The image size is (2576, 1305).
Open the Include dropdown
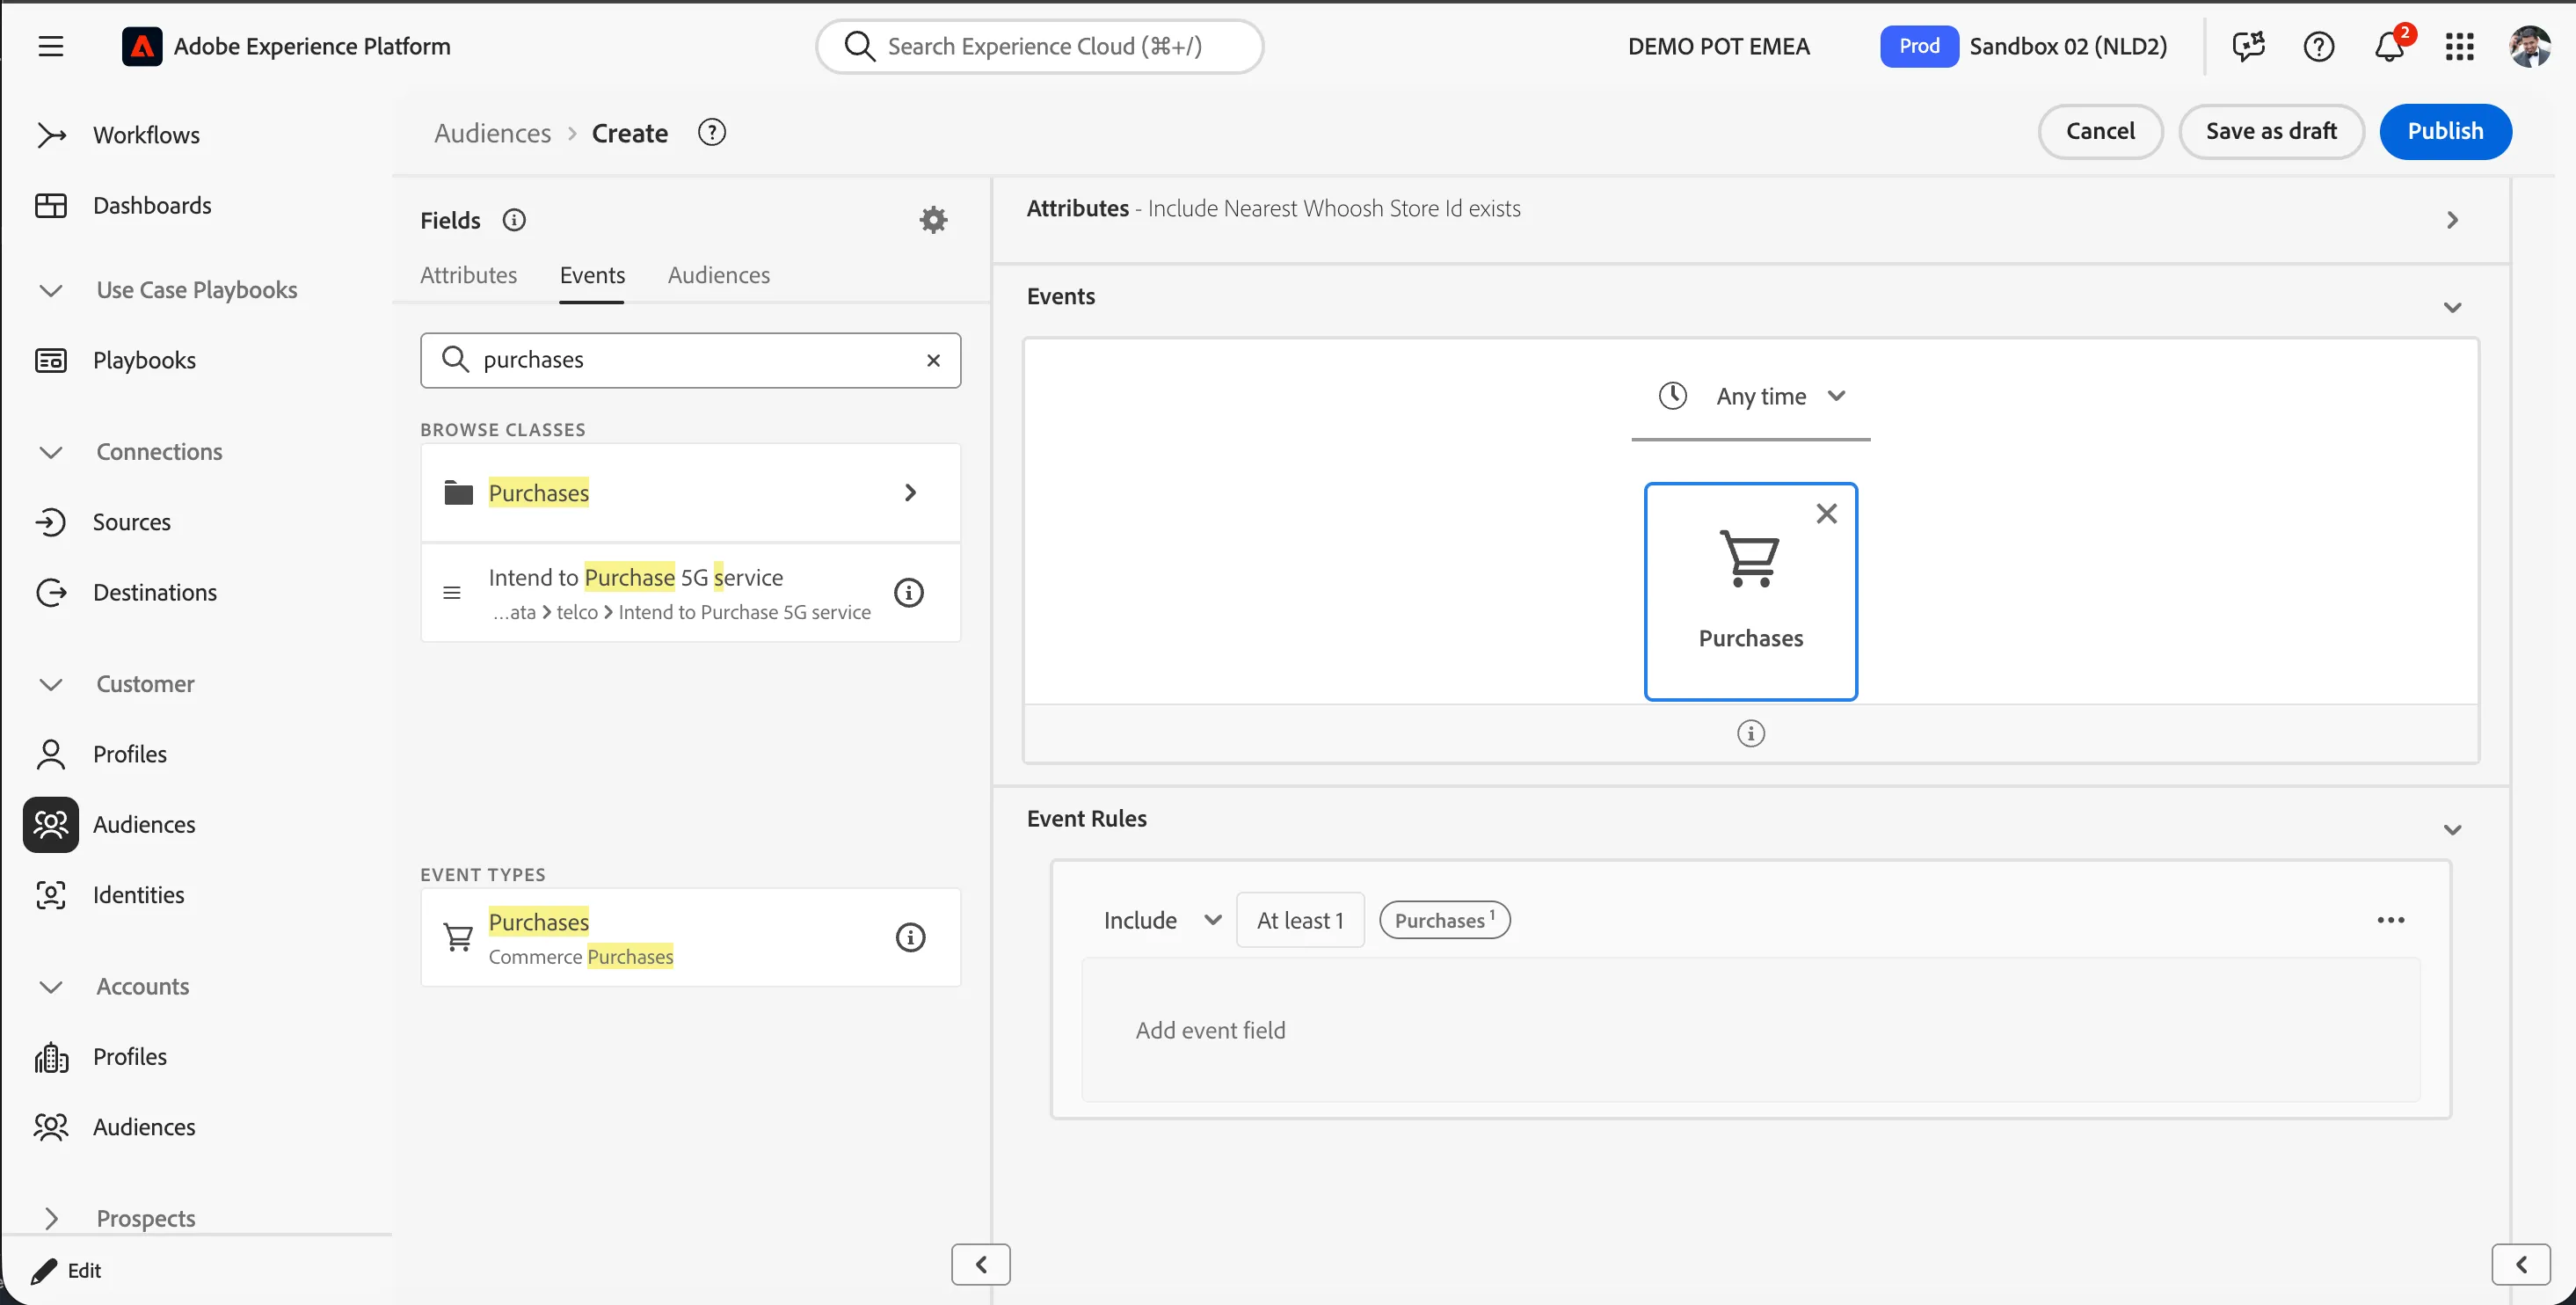[1161, 920]
